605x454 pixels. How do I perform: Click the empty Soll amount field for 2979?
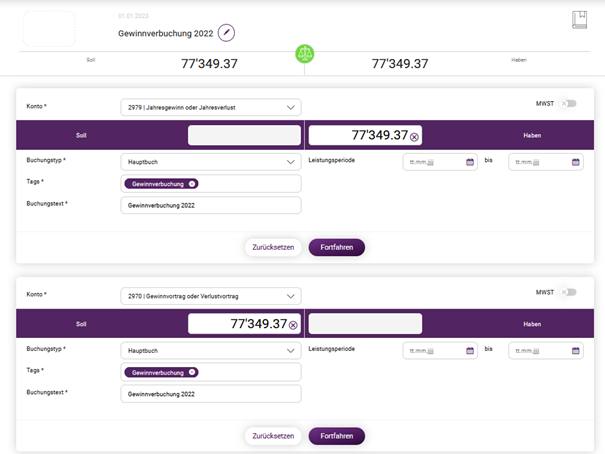pyautogui.click(x=244, y=135)
